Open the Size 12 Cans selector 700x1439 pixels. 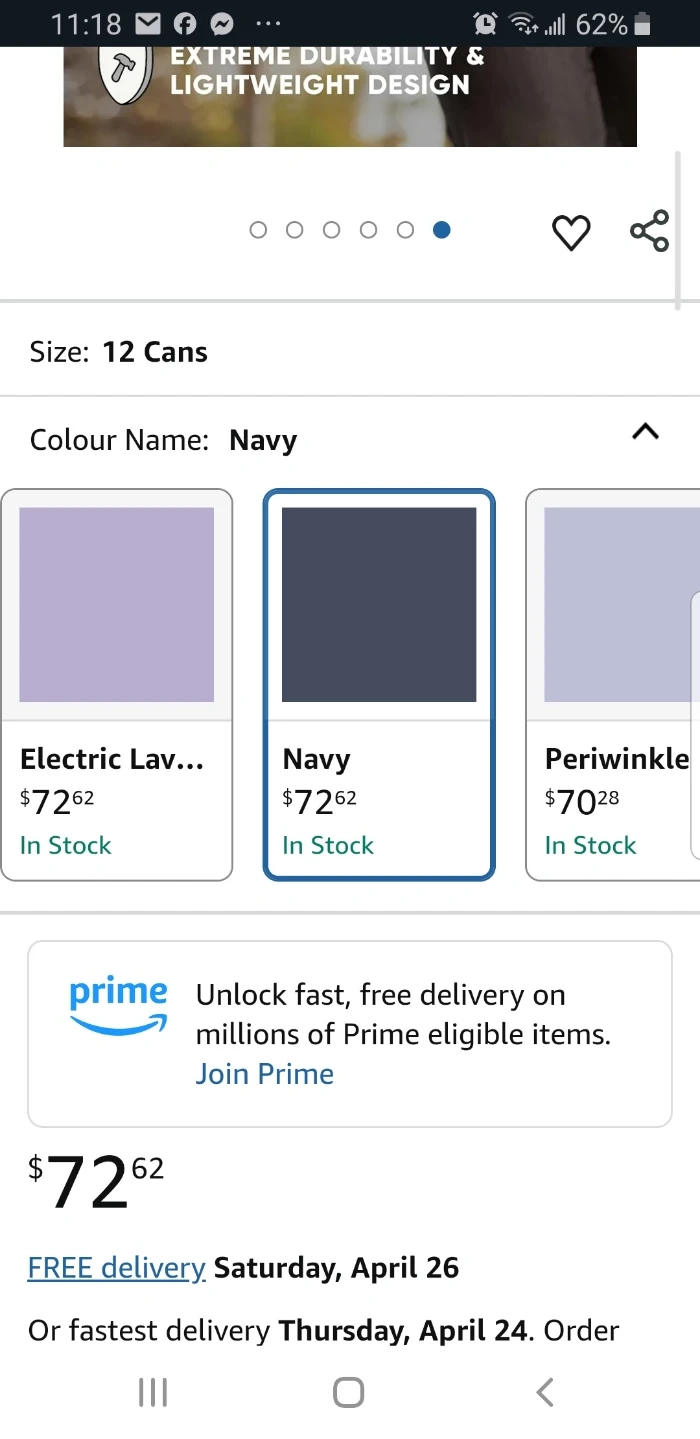pos(350,352)
